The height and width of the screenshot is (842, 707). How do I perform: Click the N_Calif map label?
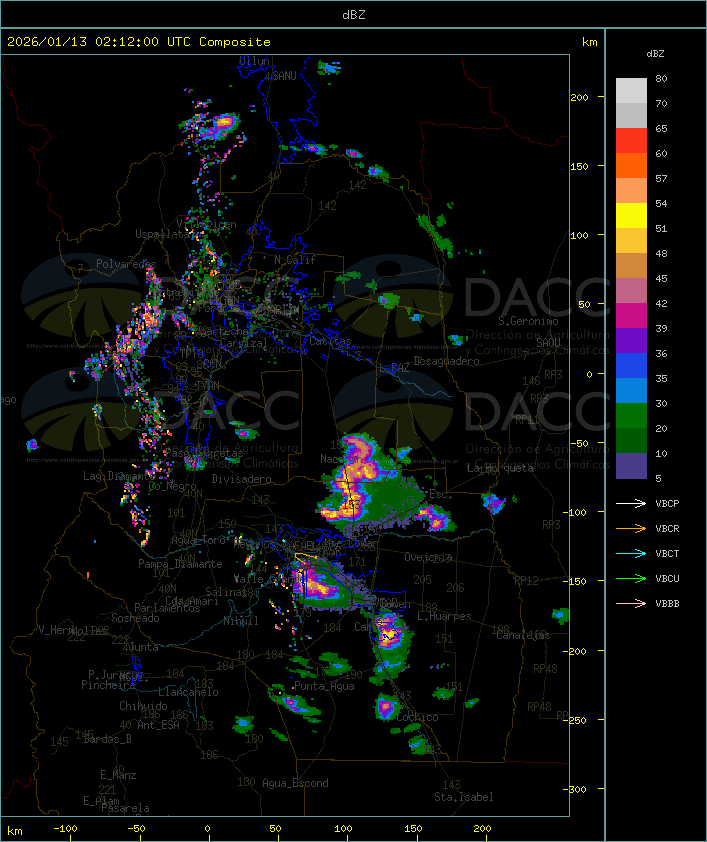[x=295, y=259]
